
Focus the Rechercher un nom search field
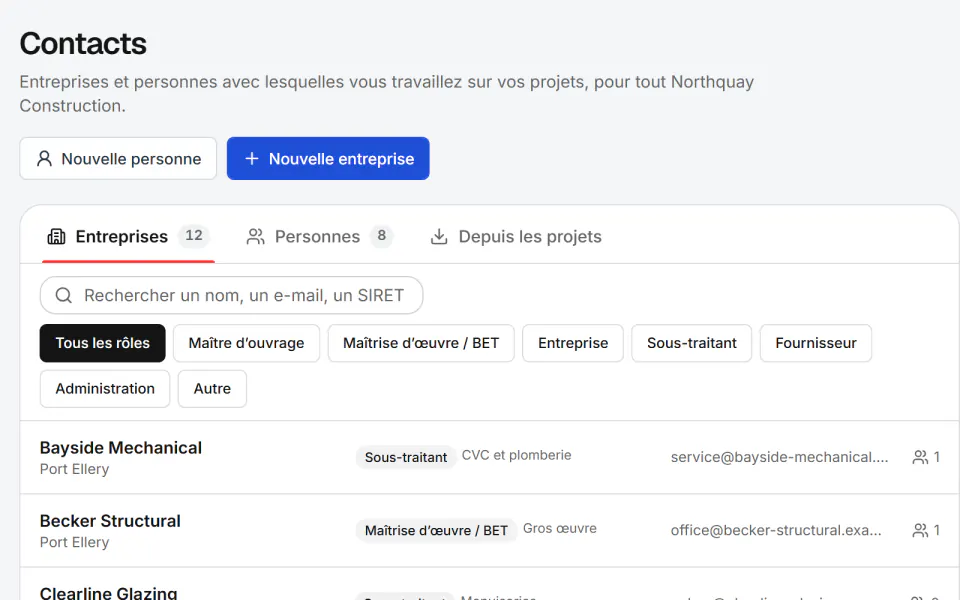tap(231, 295)
